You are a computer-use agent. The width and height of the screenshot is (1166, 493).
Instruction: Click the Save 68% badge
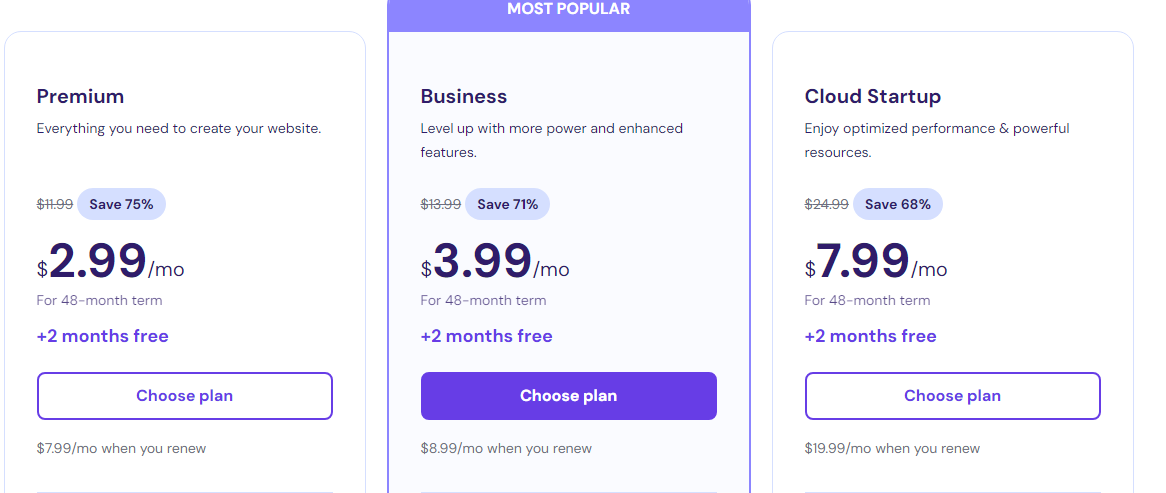898,204
